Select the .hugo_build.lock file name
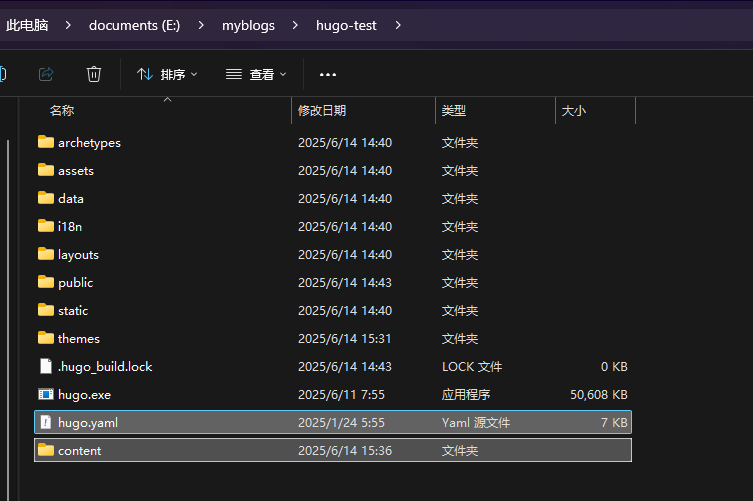753x501 pixels. [105, 367]
